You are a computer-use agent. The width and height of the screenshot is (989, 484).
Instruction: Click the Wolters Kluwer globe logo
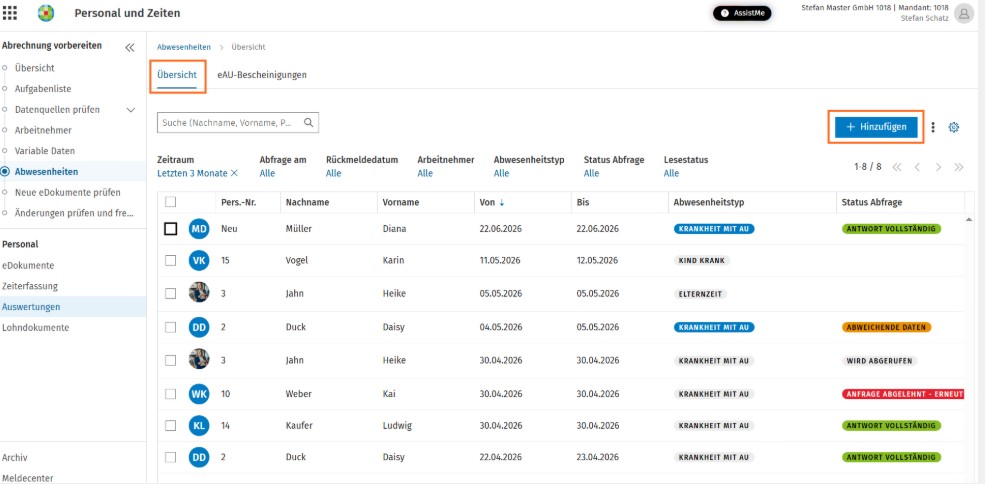(x=46, y=13)
